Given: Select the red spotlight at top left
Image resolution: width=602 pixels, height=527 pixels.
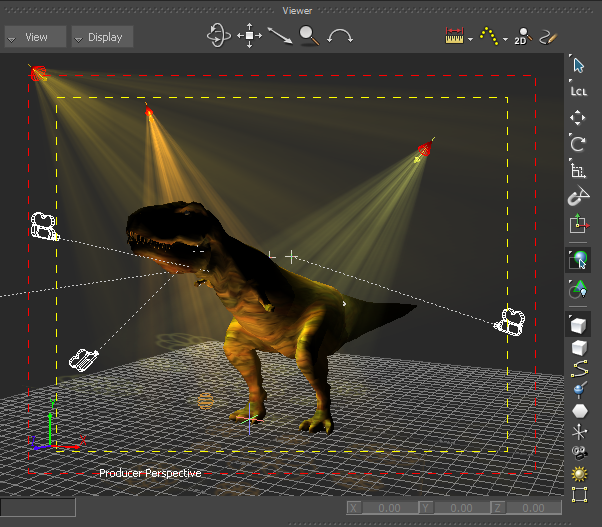Looking at the screenshot, I should pos(38,72).
